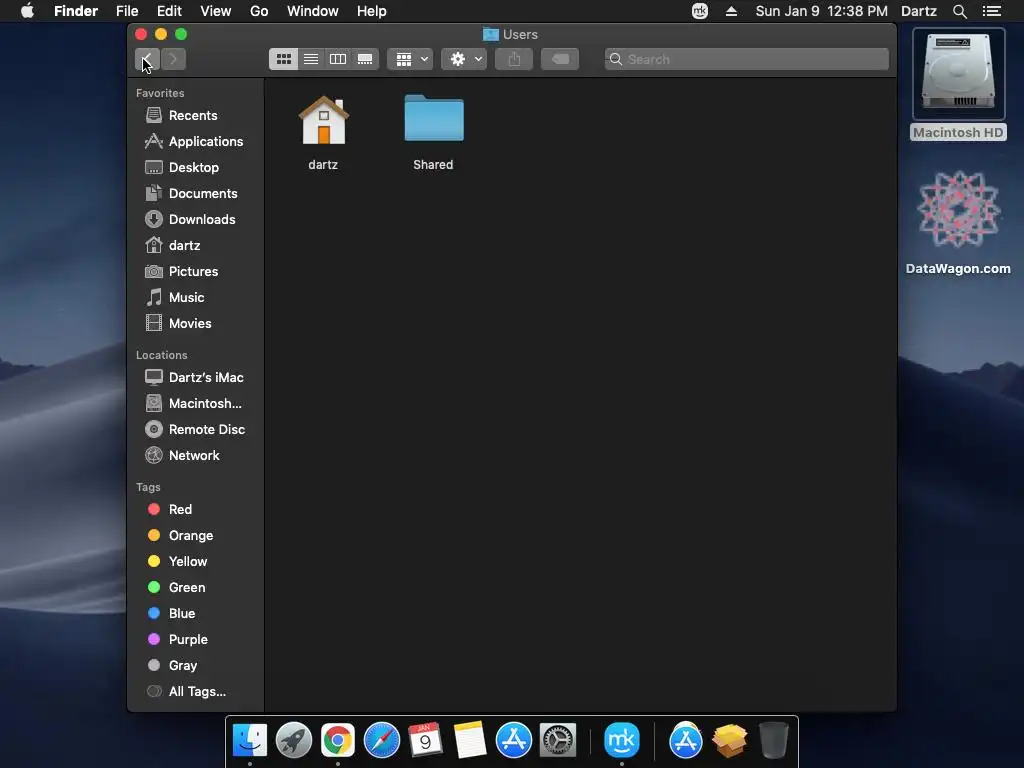Open Notes from the Dock
Screen dimensions: 1024x768
pos(470,741)
